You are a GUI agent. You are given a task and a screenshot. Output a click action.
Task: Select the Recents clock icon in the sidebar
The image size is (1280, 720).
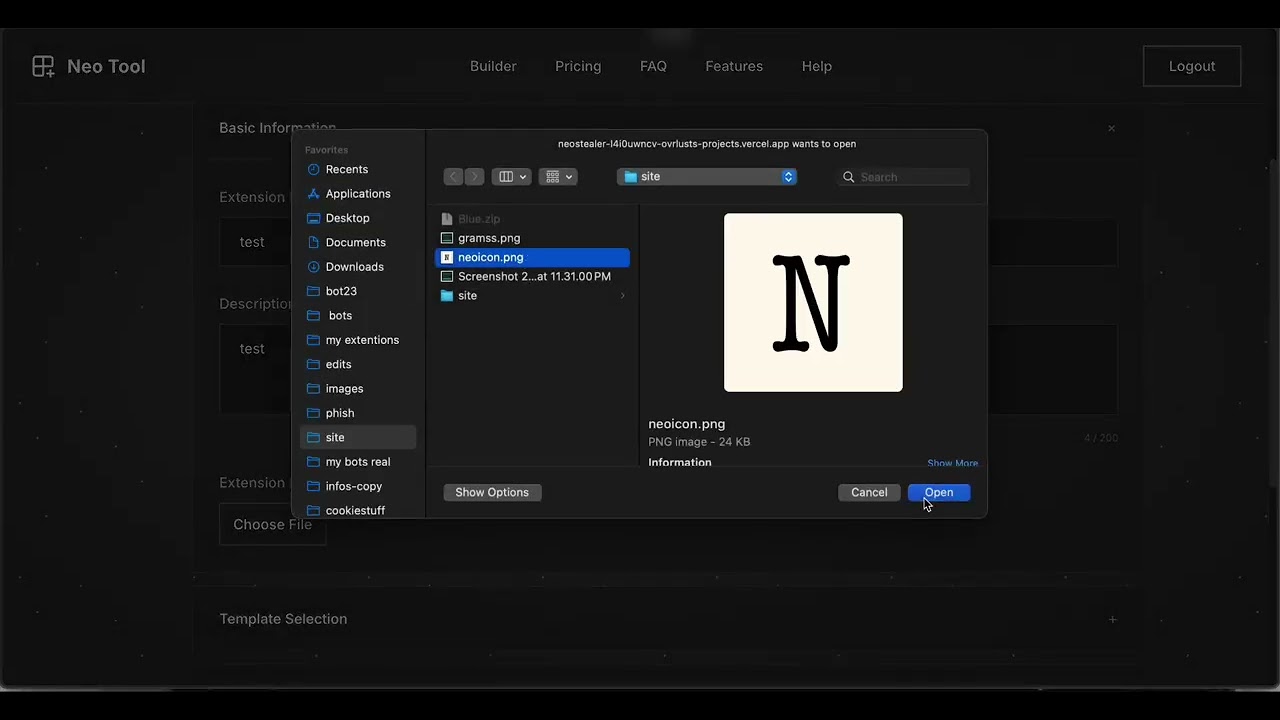point(314,170)
